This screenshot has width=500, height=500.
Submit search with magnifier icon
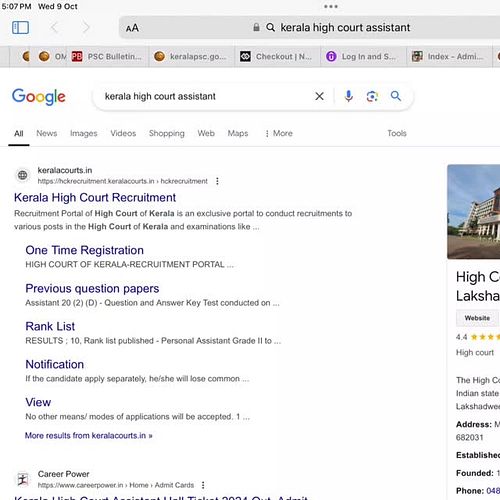click(396, 96)
